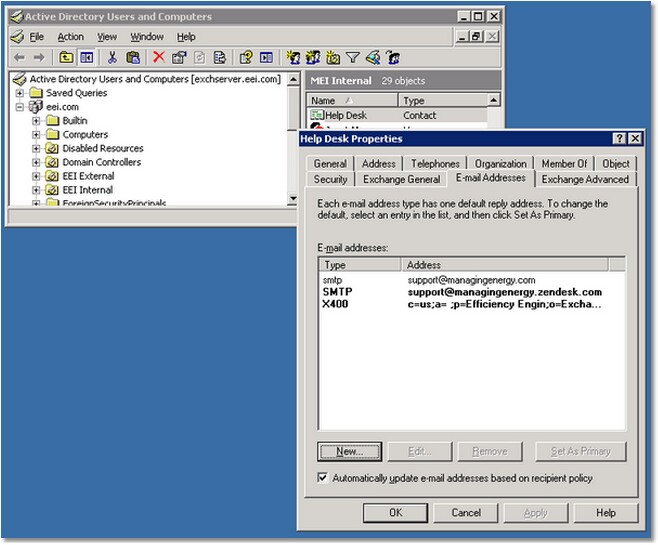The height and width of the screenshot is (545, 658).
Task: Sort list by Name column header
Action: pos(352,101)
